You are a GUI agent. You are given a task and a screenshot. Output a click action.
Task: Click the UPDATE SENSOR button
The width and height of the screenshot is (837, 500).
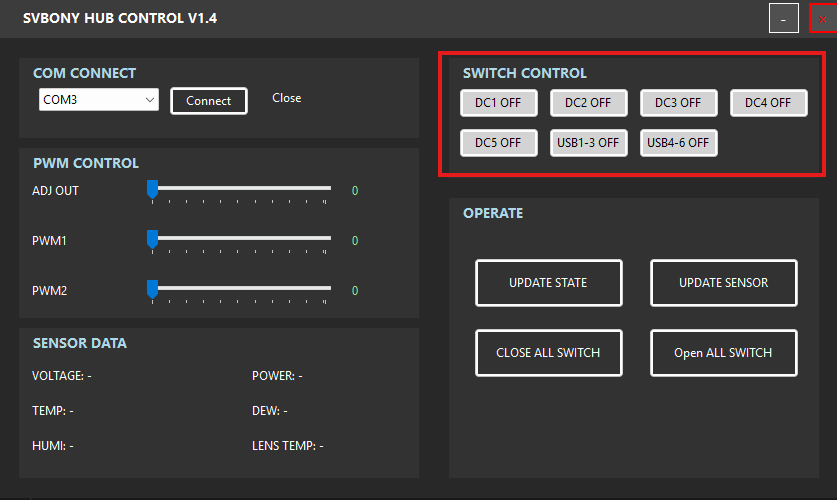coord(724,283)
